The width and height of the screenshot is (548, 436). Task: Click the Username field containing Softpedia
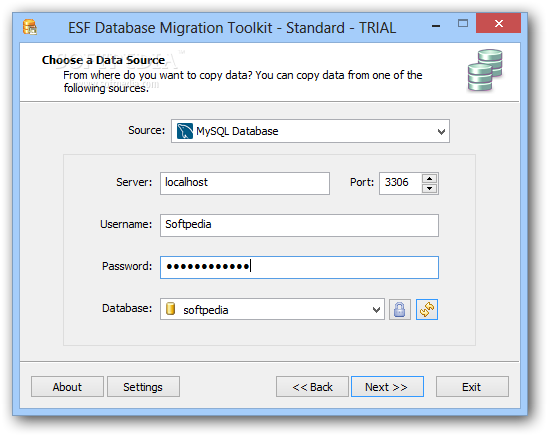pos(299,225)
